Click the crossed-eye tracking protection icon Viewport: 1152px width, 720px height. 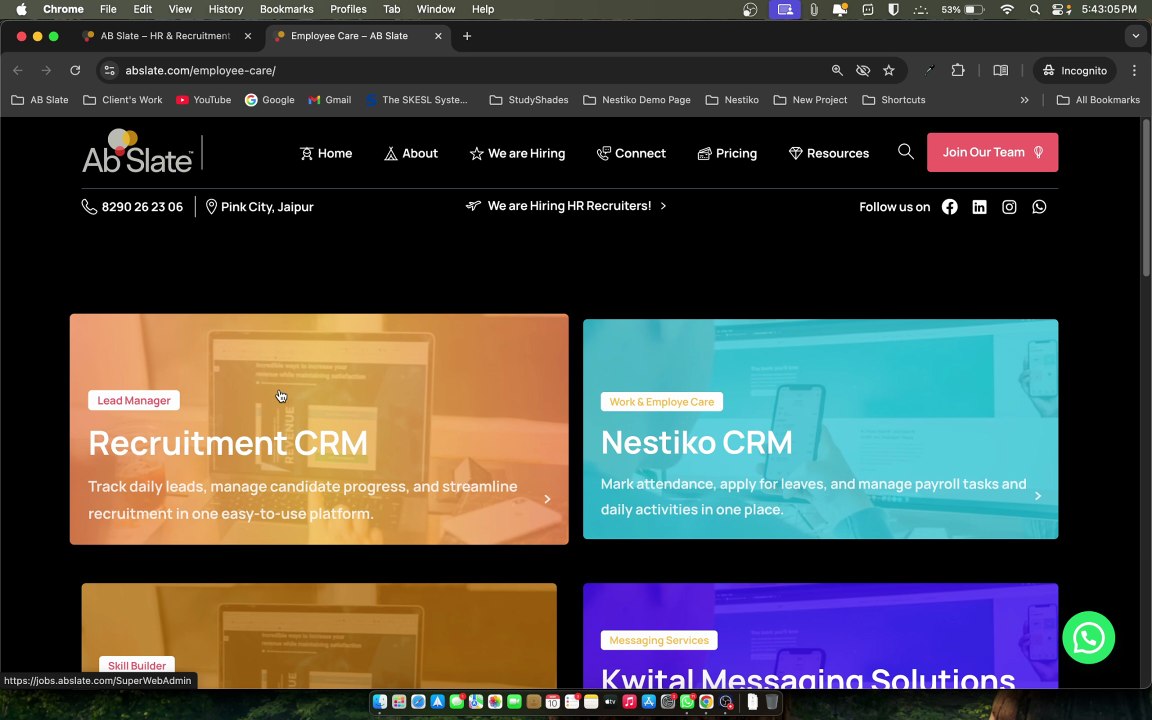pos(863,71)
